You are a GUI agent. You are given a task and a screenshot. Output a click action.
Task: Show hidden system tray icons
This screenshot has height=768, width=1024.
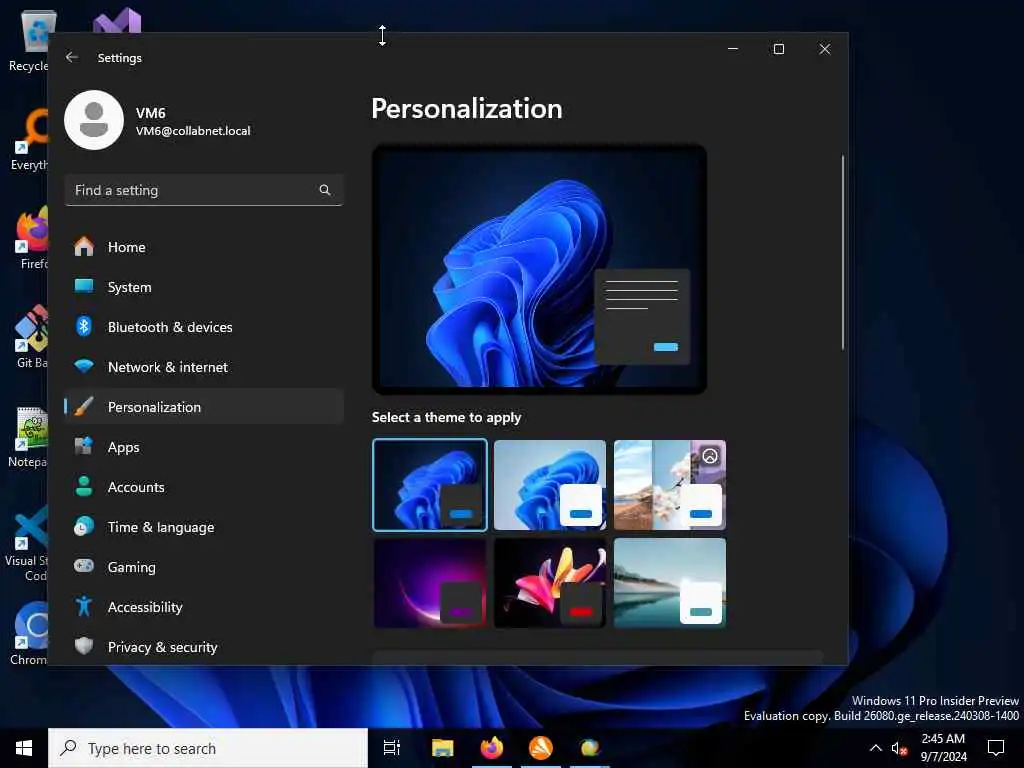tap(876, 748)
